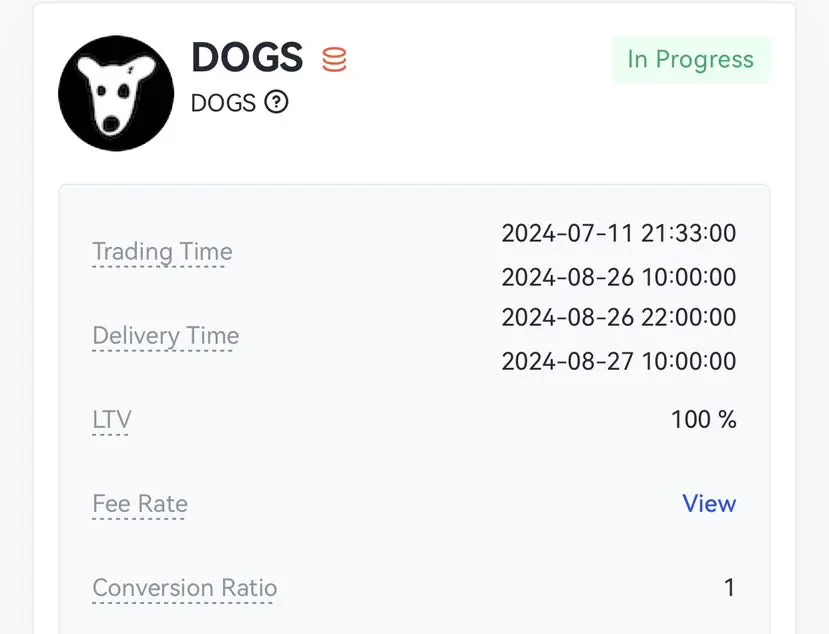Click the DOGS subtitle text
Screen dimensions: 829x634
pyautogui.click(x=223, y=103)
